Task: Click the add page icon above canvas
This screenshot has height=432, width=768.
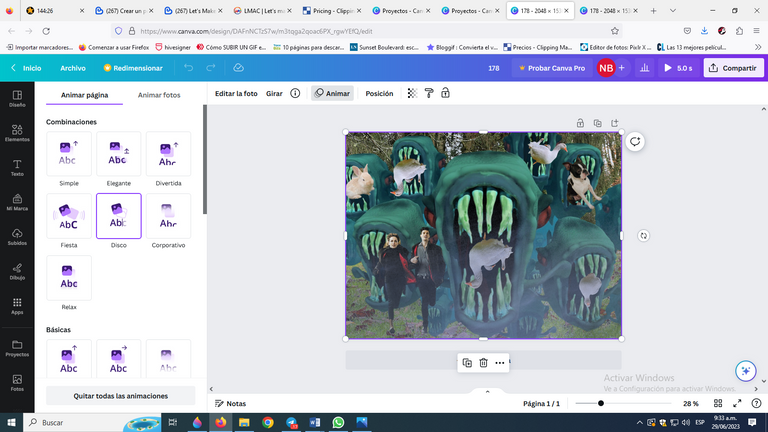Action: 615,123
